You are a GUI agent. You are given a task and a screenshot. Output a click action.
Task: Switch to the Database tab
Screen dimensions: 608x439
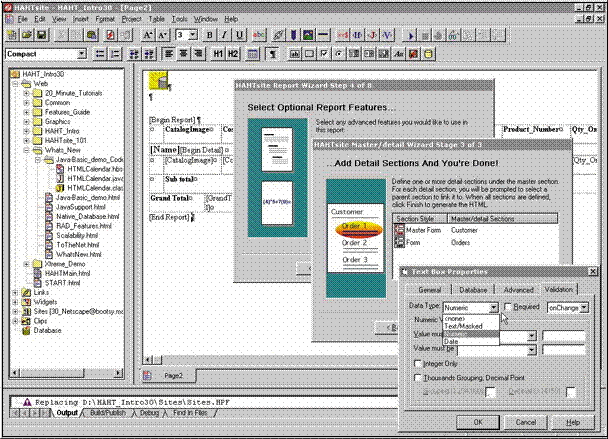point(473,290)
